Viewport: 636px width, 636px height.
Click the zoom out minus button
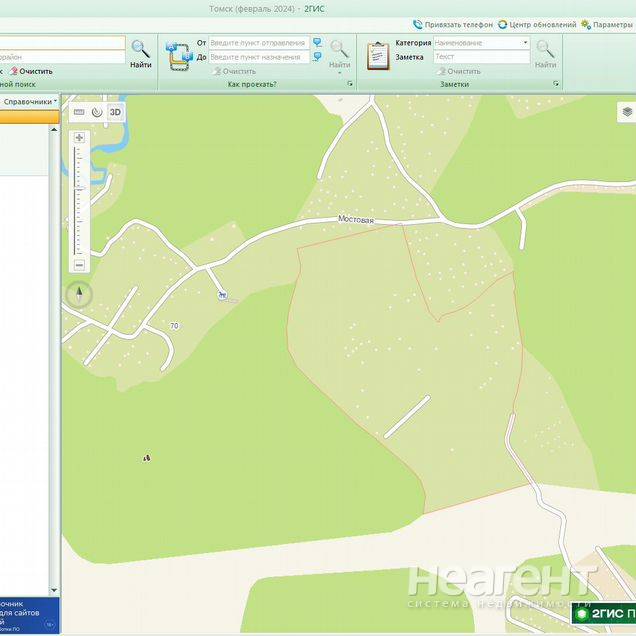click(79, 265)
